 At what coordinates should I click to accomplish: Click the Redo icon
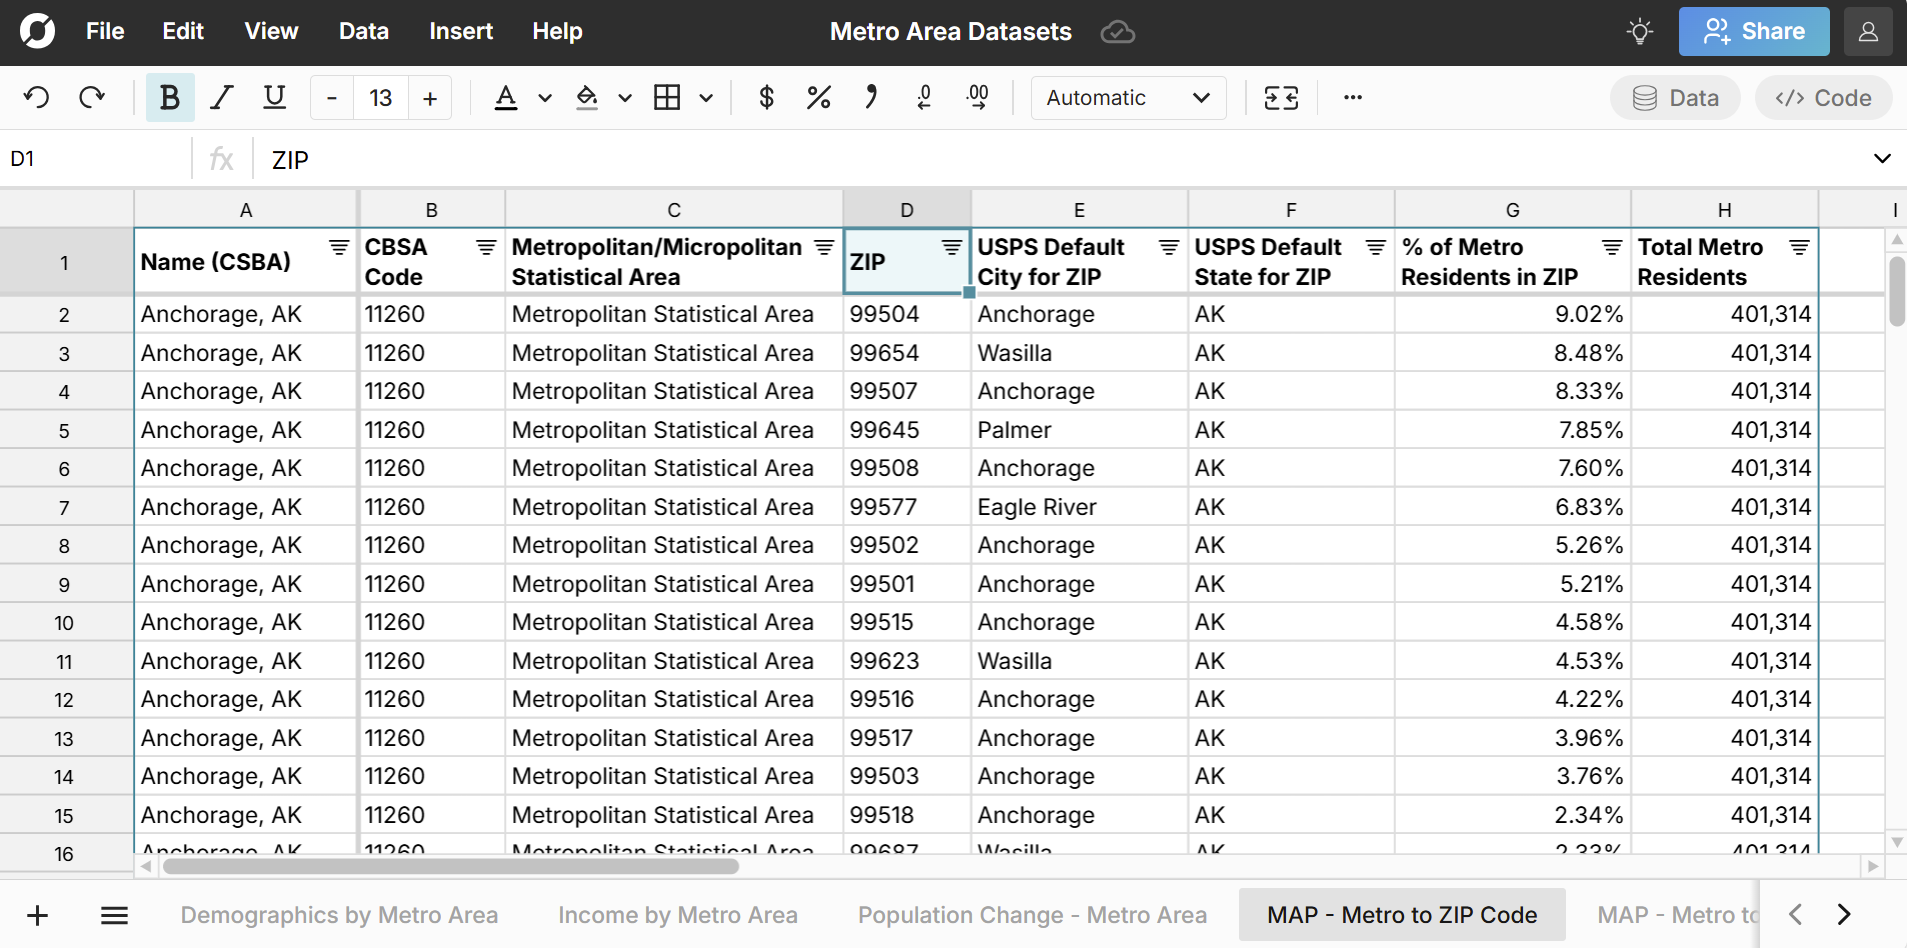92,97
